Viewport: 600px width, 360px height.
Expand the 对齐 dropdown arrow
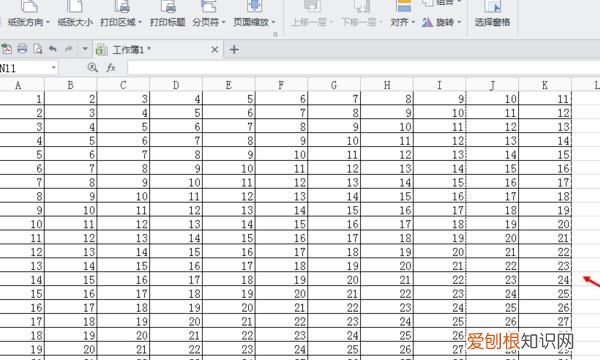pyautogui.click(x=413, y=23)
